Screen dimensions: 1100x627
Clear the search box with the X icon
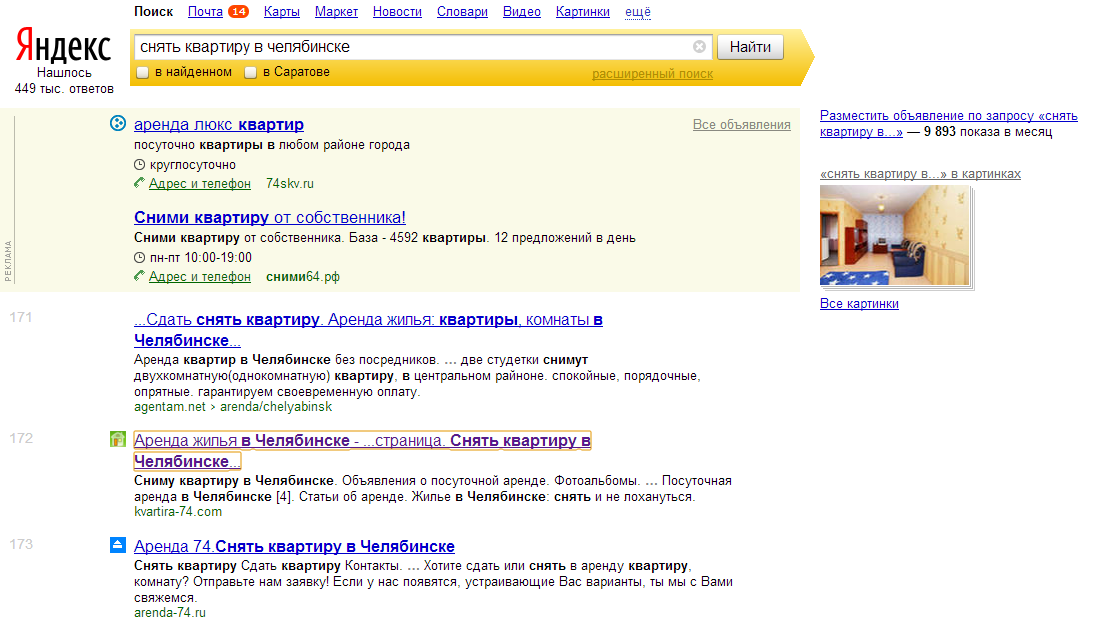click(699, 47)
